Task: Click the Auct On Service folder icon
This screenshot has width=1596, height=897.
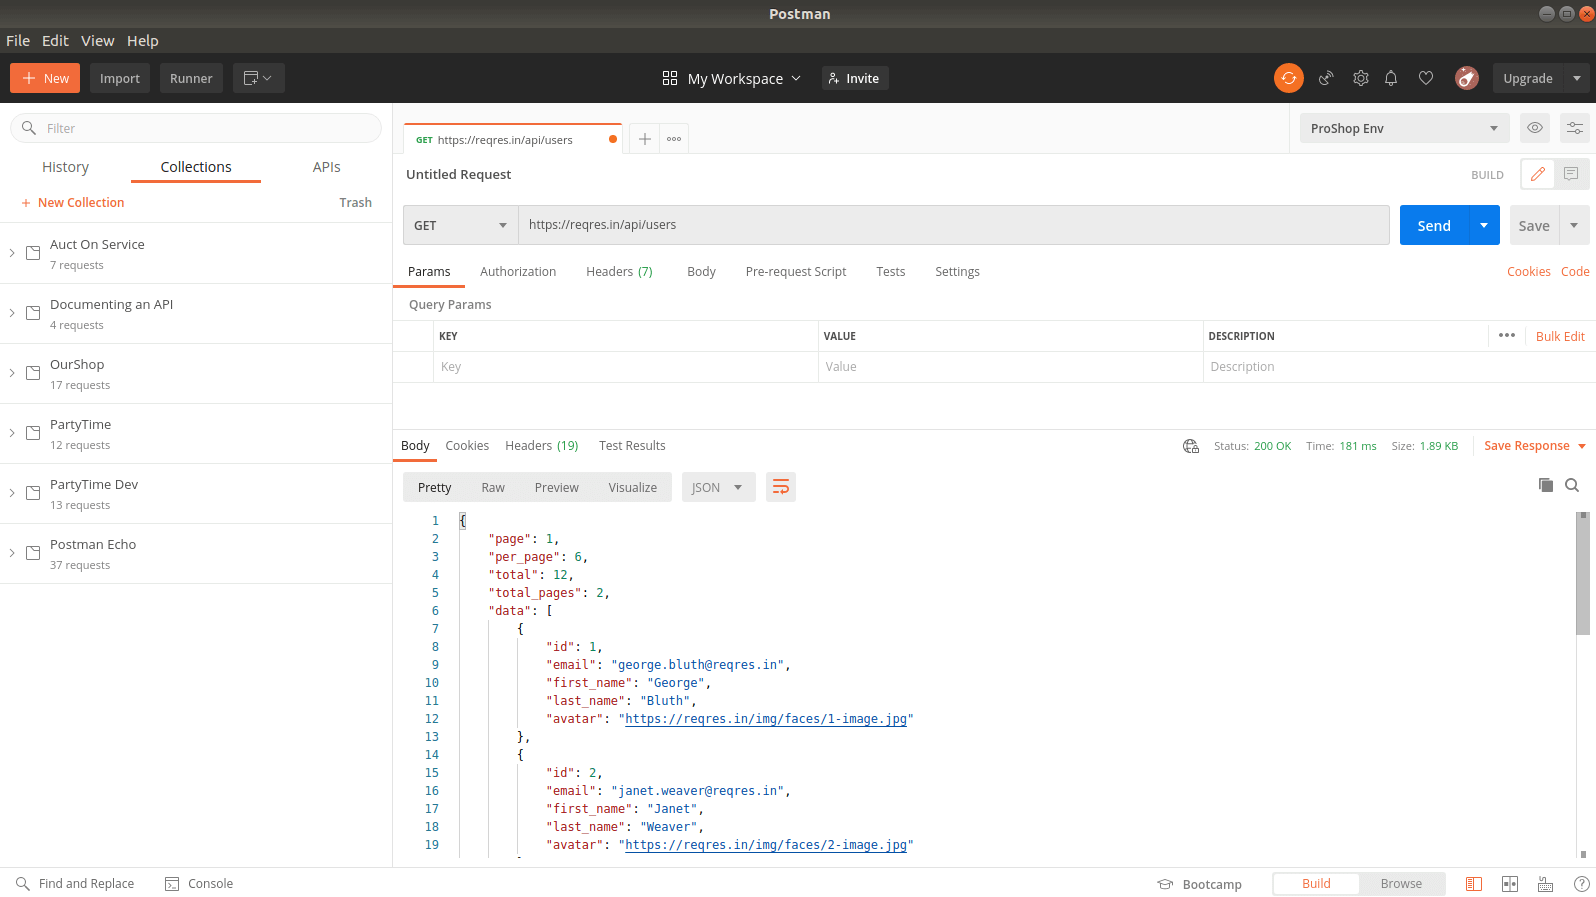Action: 33,253
